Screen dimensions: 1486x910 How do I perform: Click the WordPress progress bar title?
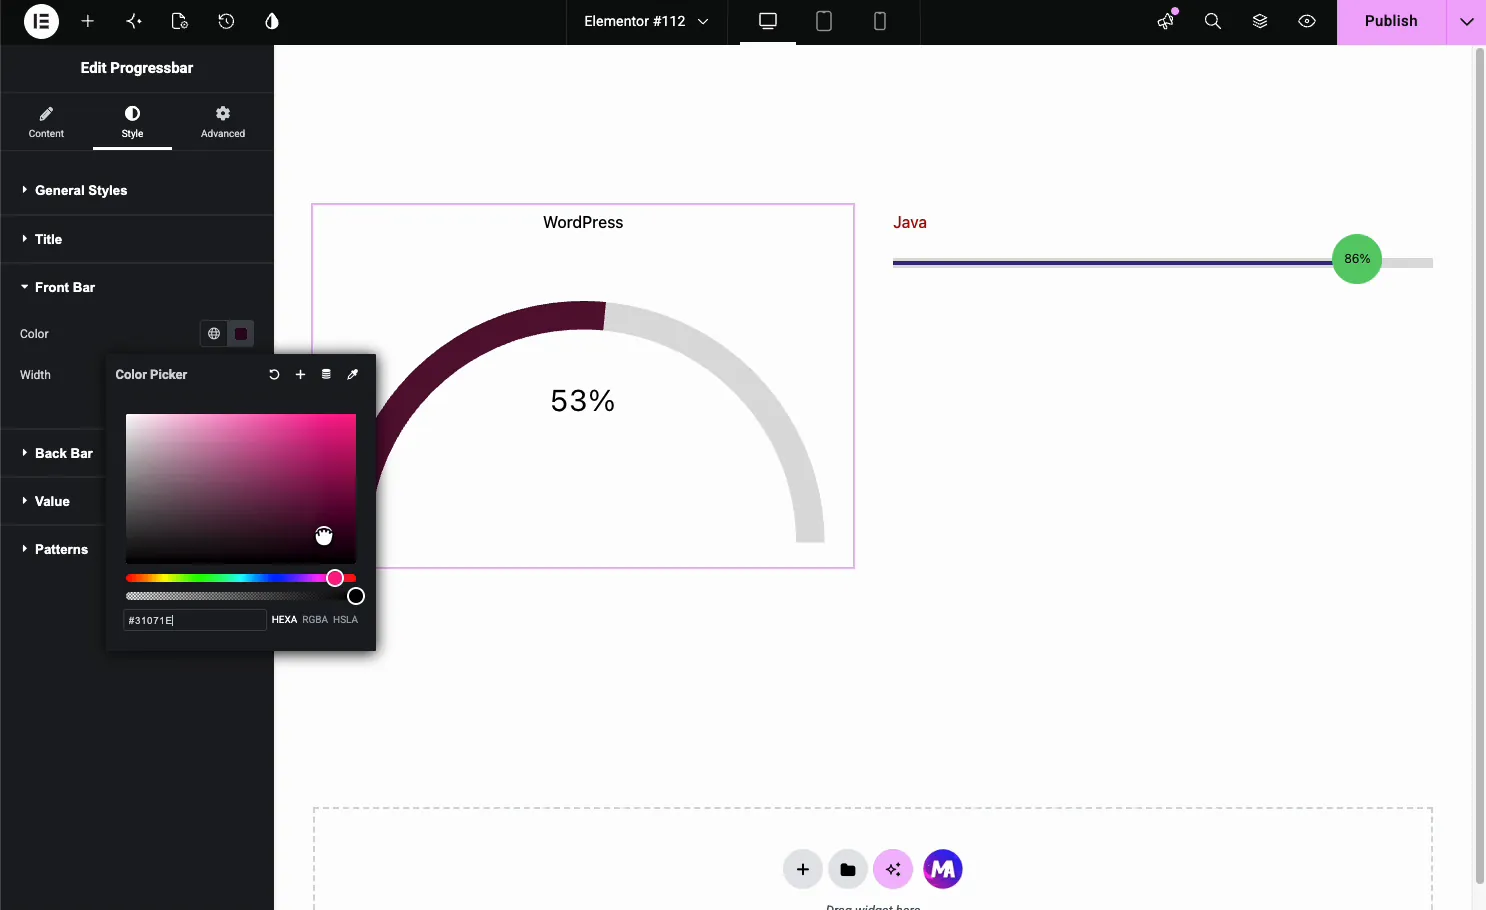[583, 222]
